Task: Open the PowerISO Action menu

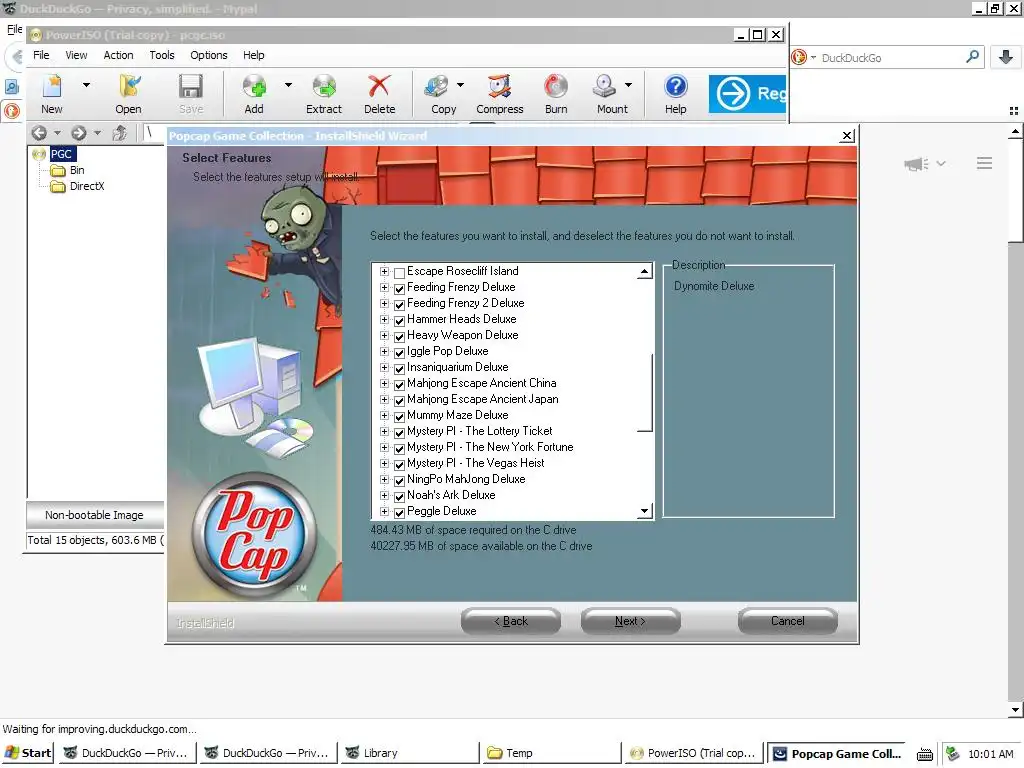Action: coord(118,55)
